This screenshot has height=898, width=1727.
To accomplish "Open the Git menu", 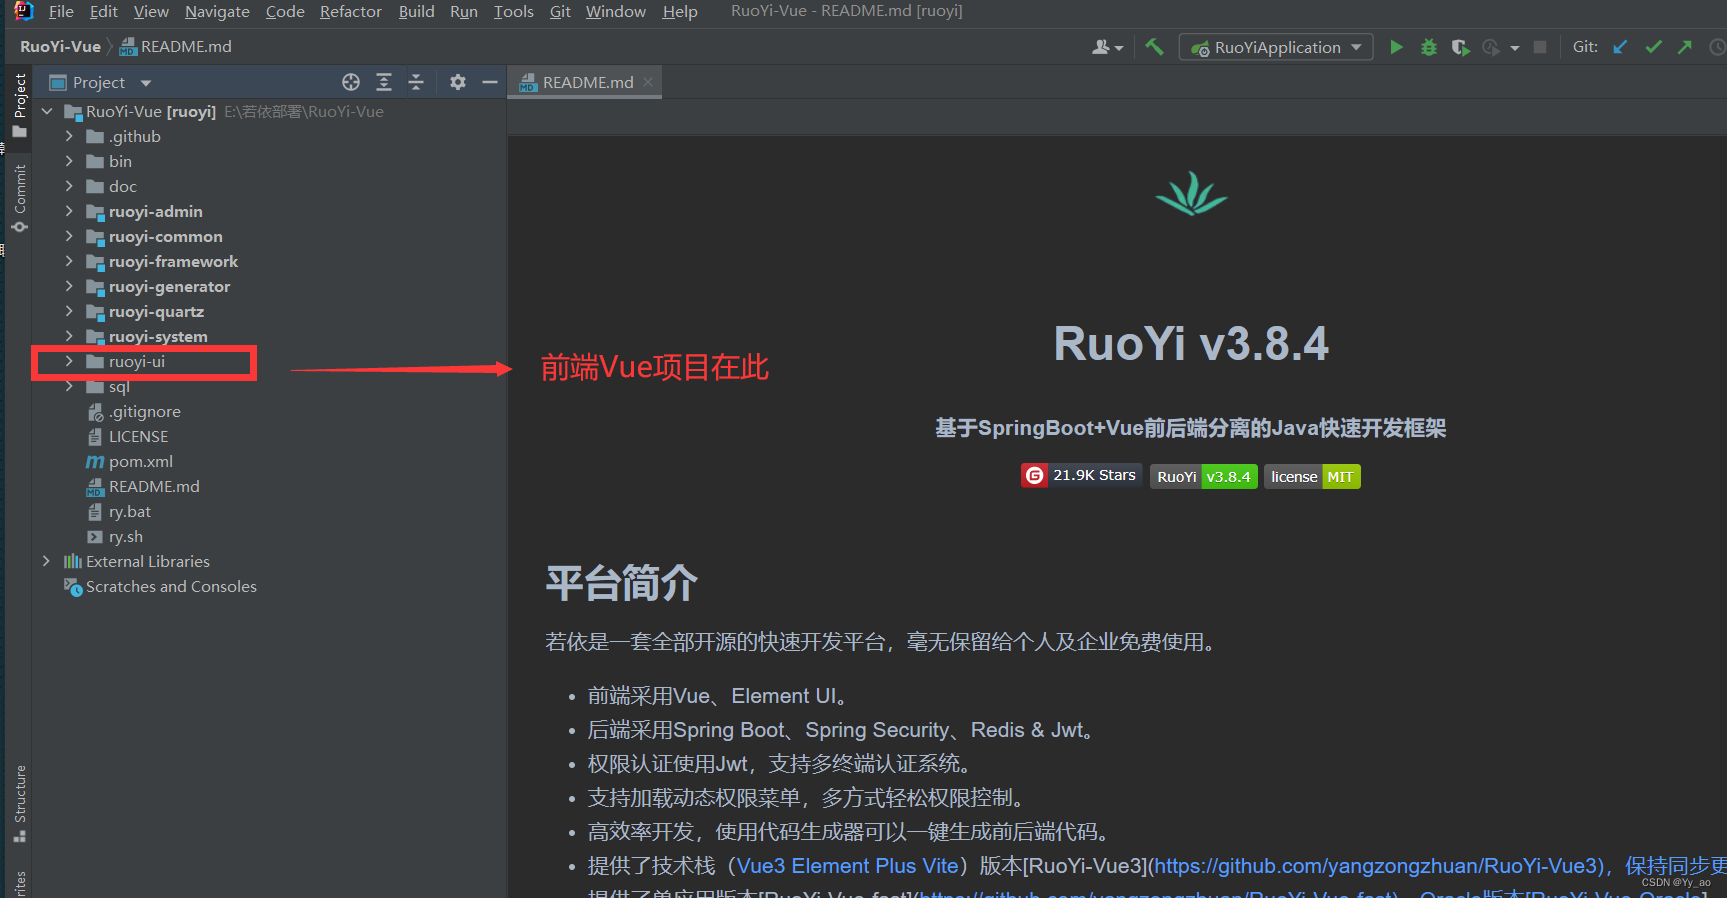I will coord(560,12).
